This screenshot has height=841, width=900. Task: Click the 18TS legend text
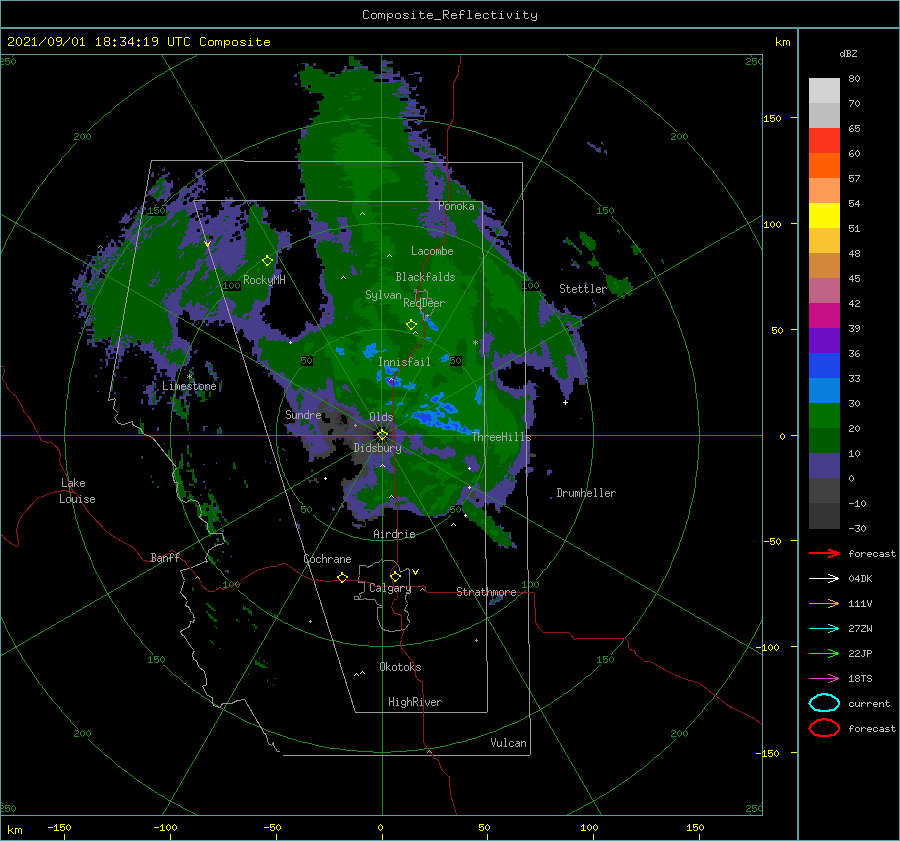[x=860, y=679]
